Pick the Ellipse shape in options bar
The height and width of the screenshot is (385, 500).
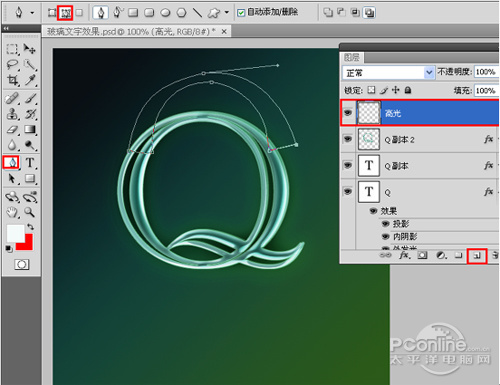coord(165,13)
